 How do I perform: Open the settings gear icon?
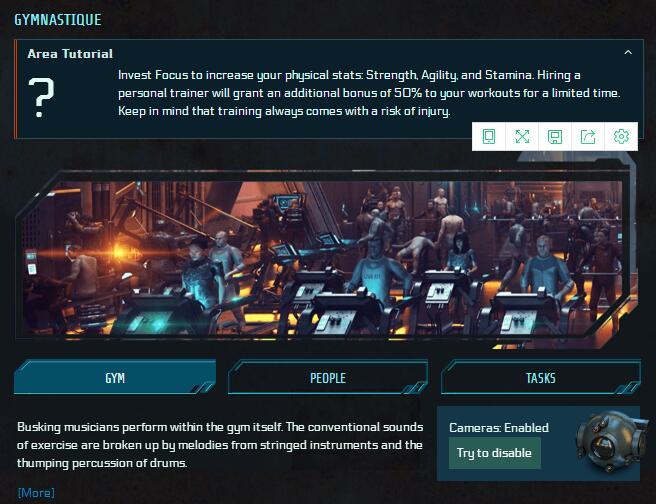coord(621,136)
